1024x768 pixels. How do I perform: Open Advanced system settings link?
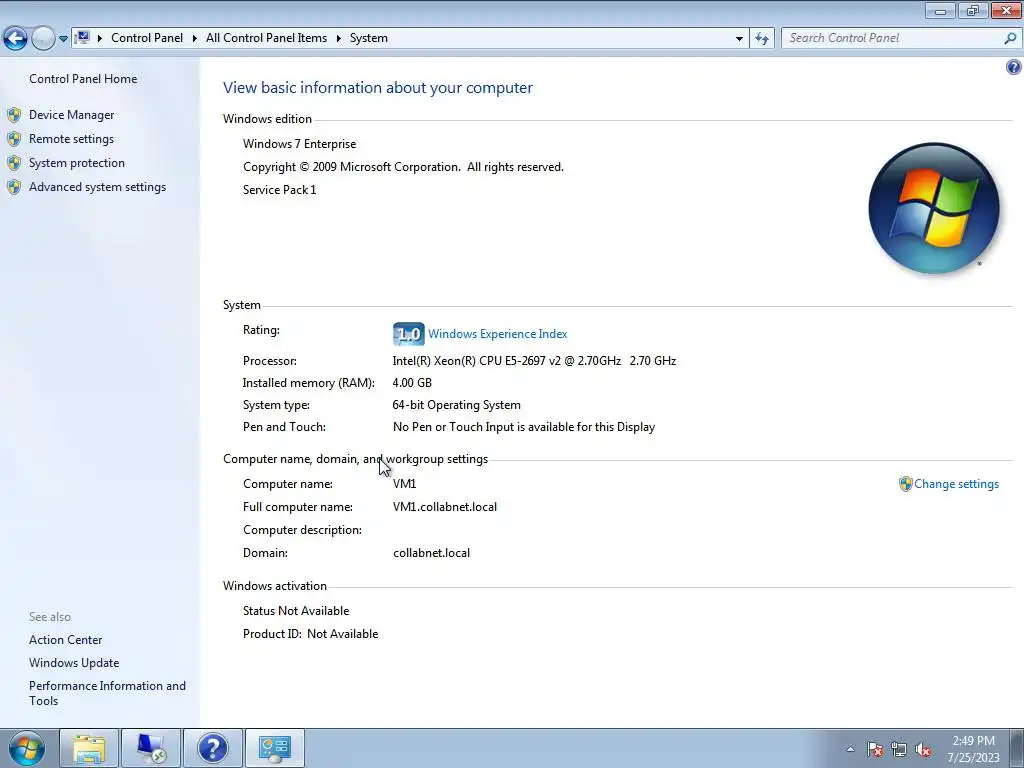(x=97, y=187)
